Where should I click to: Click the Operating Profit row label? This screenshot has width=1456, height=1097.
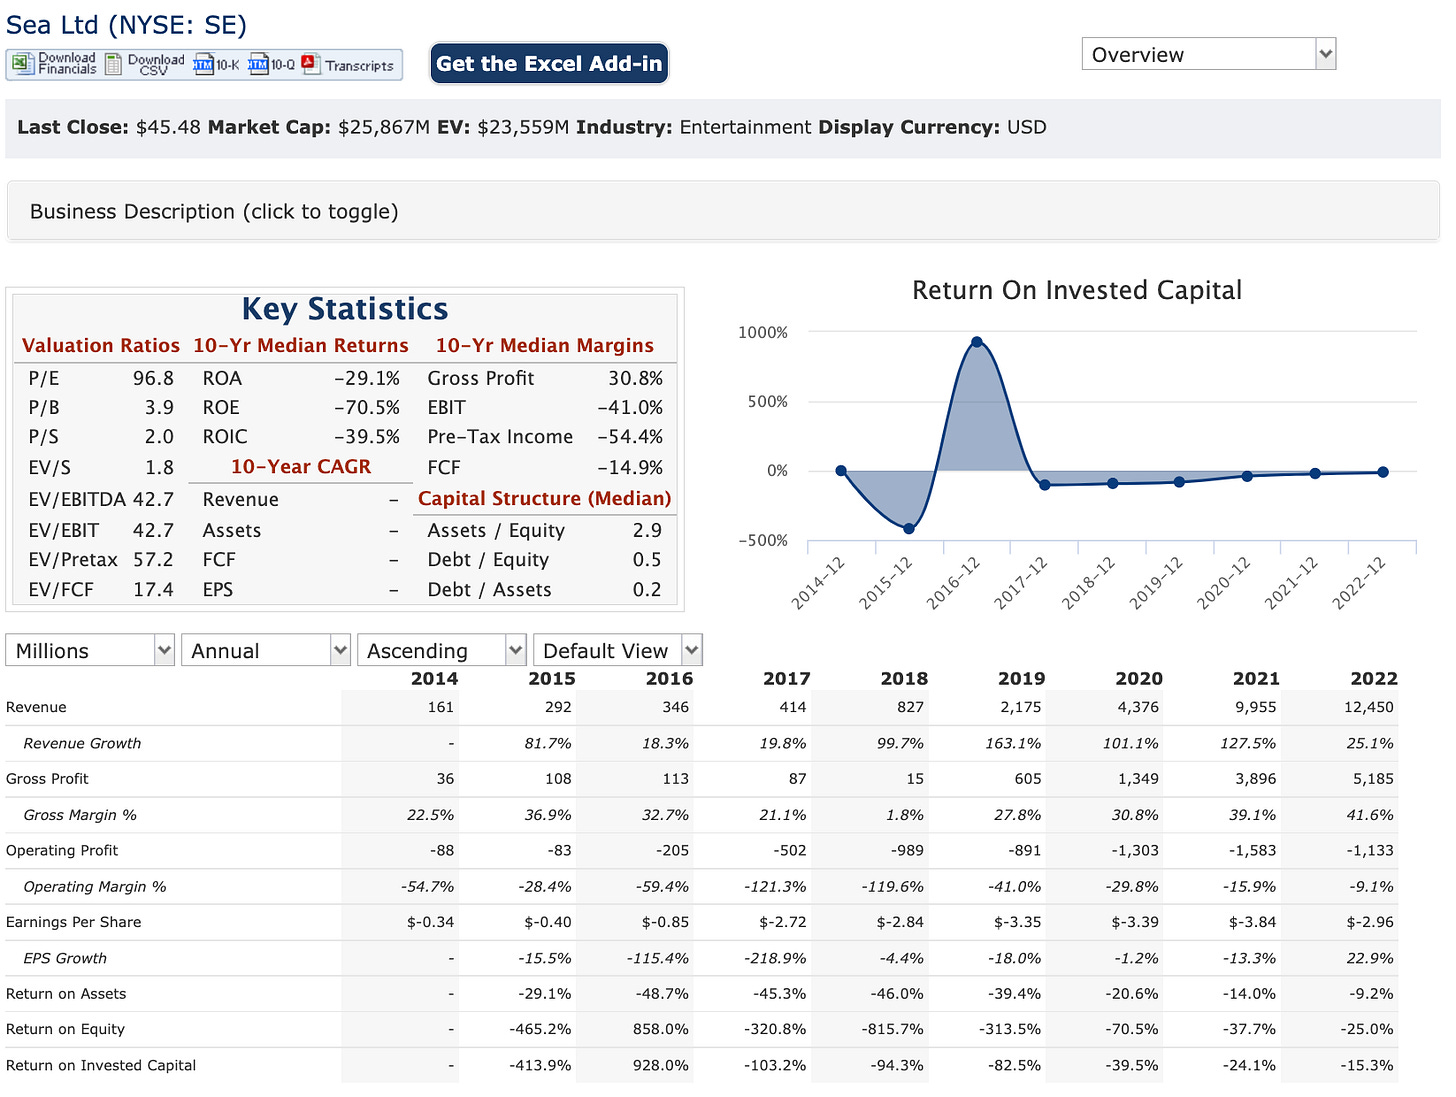(62, 851)
